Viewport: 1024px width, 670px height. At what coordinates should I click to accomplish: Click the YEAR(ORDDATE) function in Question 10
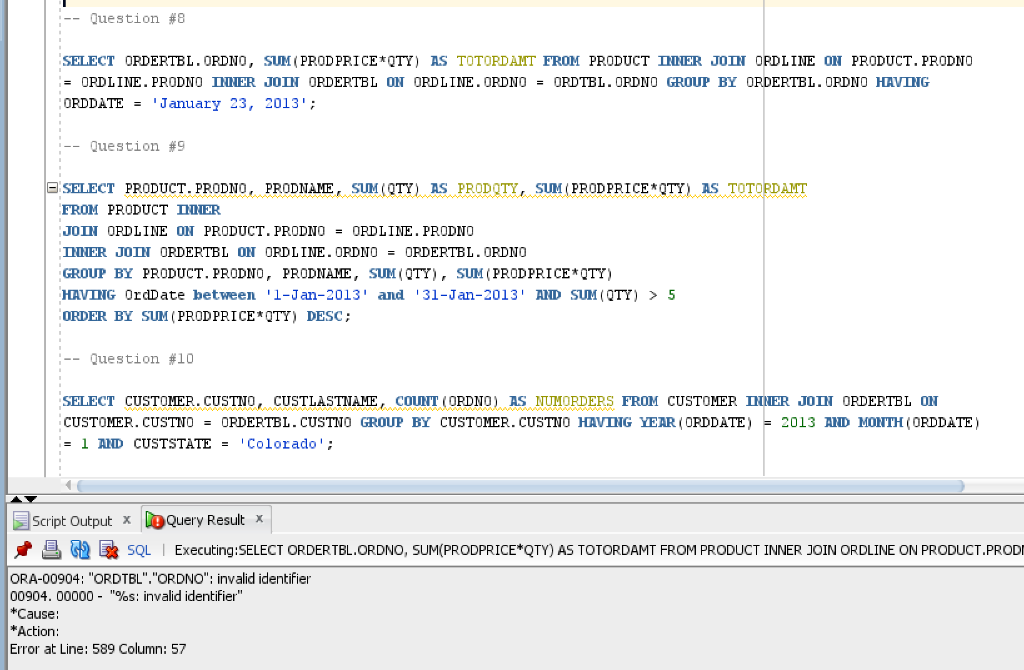click(x=696, y=423)
